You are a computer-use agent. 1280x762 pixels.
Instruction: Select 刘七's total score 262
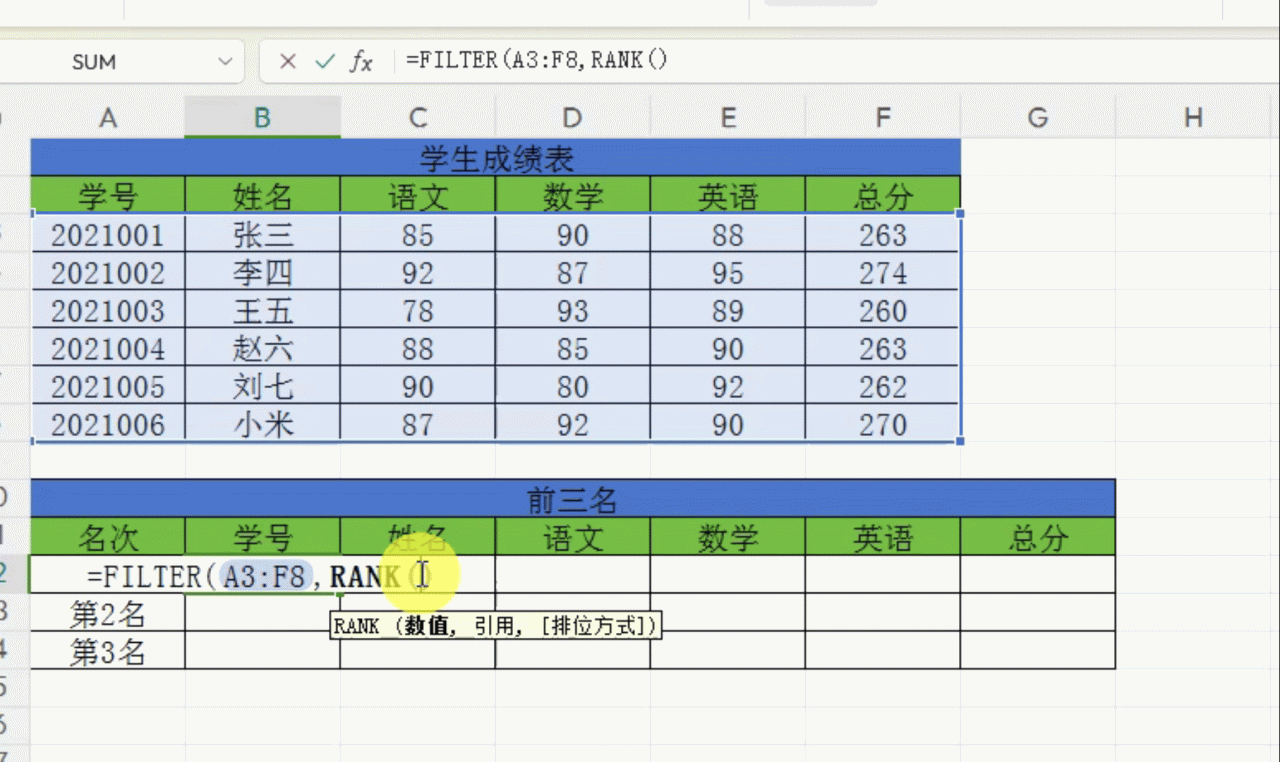883,387
